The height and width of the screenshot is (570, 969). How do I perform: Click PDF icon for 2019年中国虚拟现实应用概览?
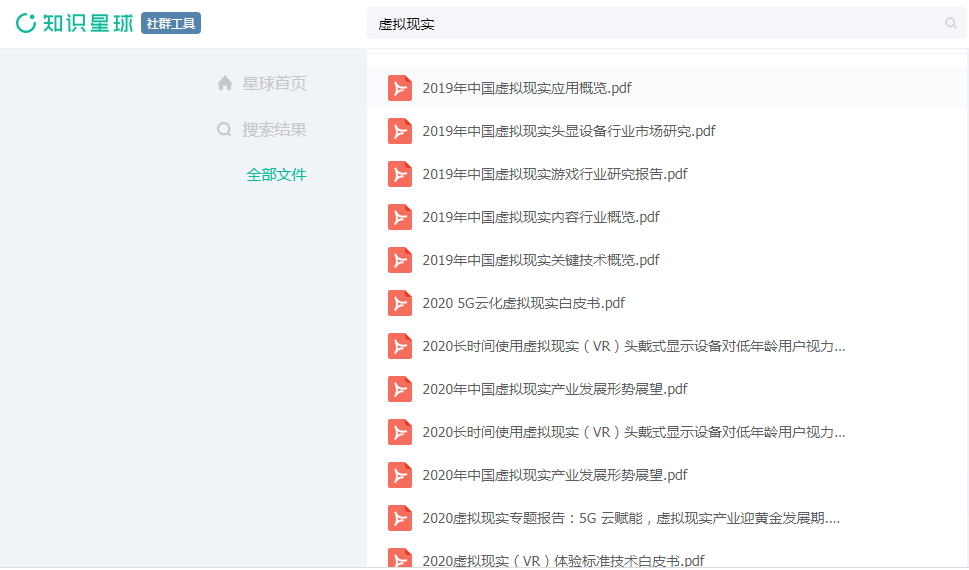(x=400, y=88)
